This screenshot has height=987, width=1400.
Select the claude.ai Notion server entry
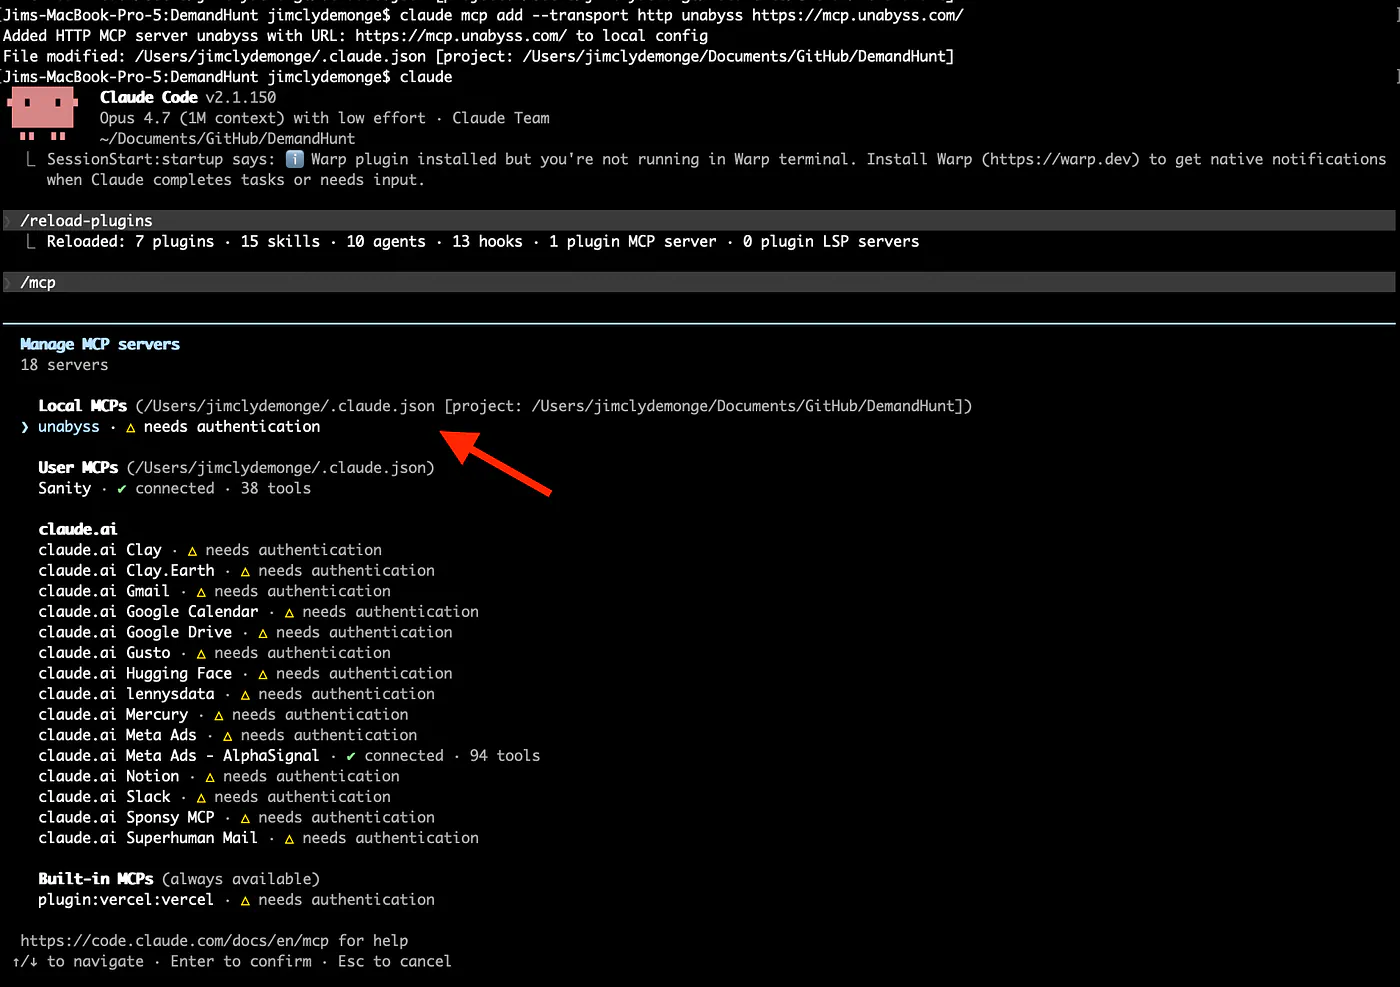[x=109, y=776]
